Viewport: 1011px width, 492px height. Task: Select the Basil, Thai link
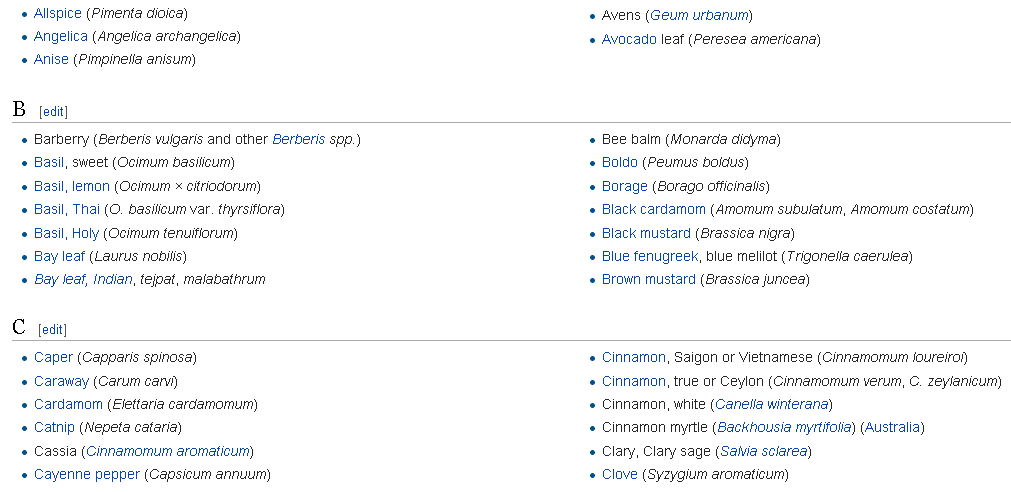67,210
